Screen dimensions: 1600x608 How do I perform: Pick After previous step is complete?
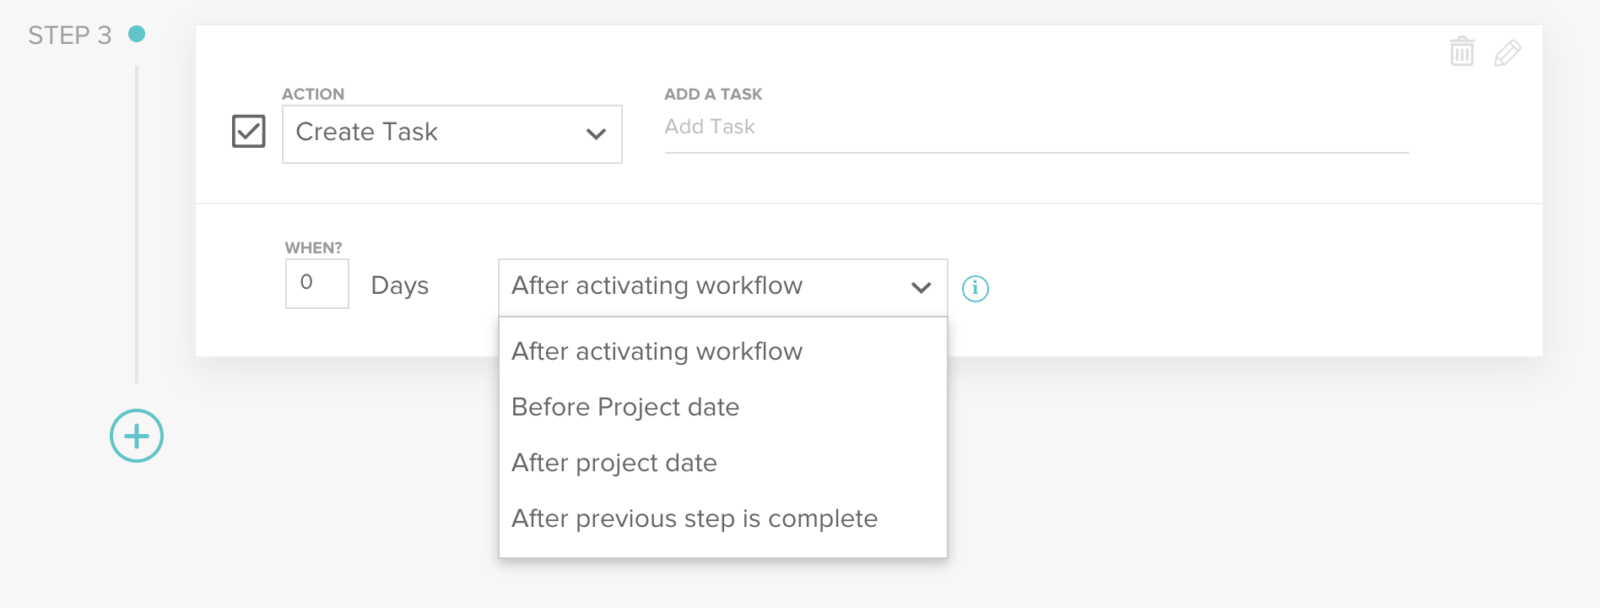click(x=694, y=518)
